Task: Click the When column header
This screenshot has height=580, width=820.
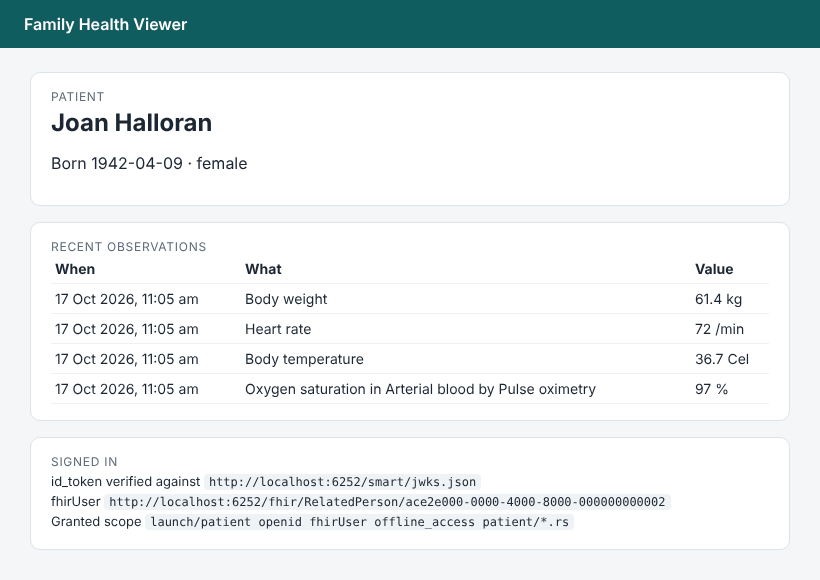Action: (75, 269)
